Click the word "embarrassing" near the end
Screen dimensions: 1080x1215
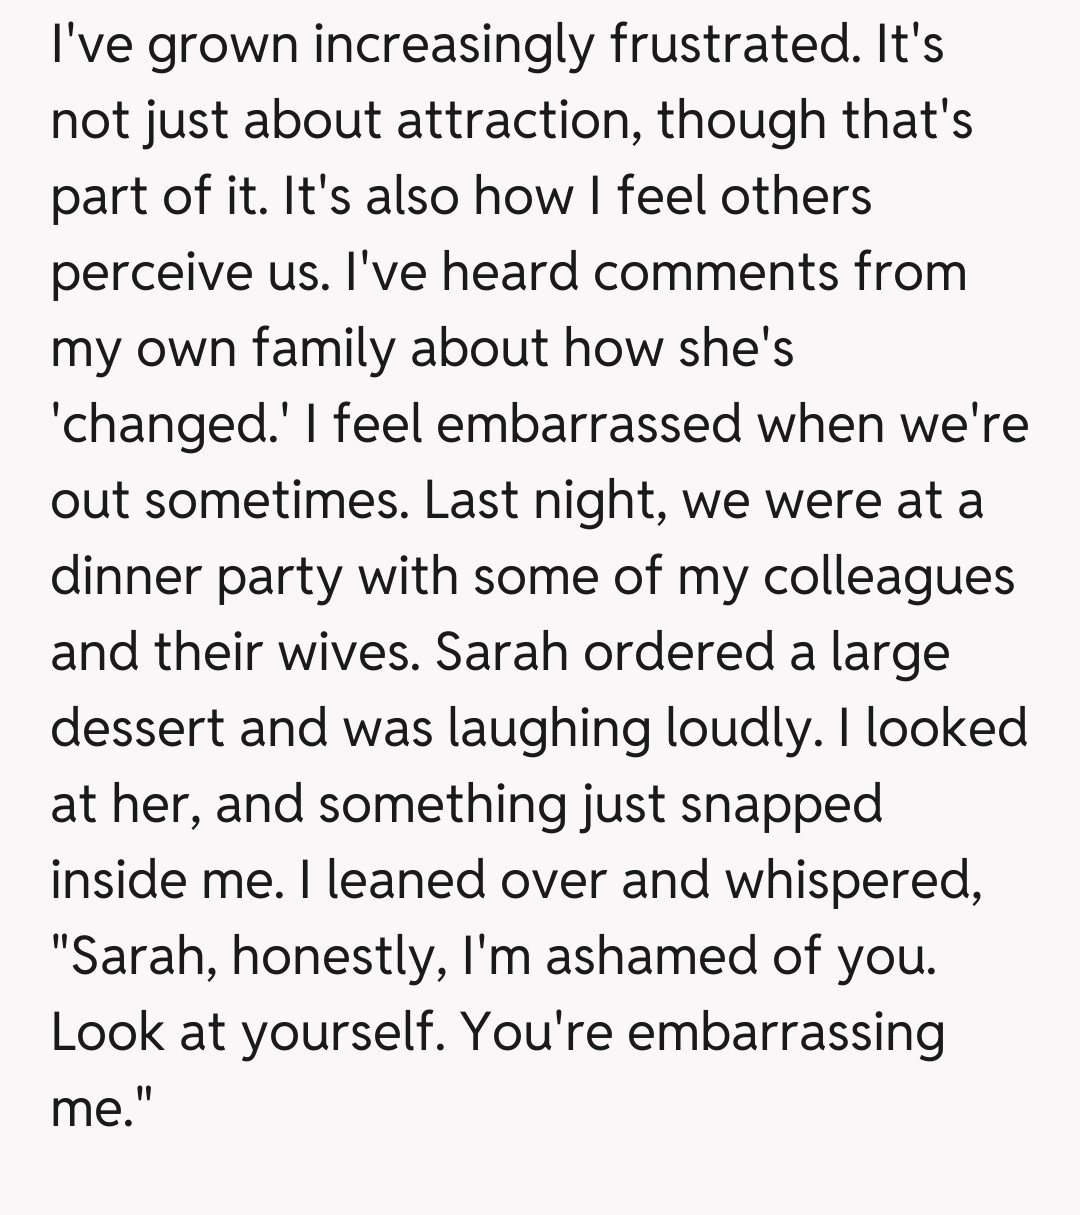(785, 1032)
